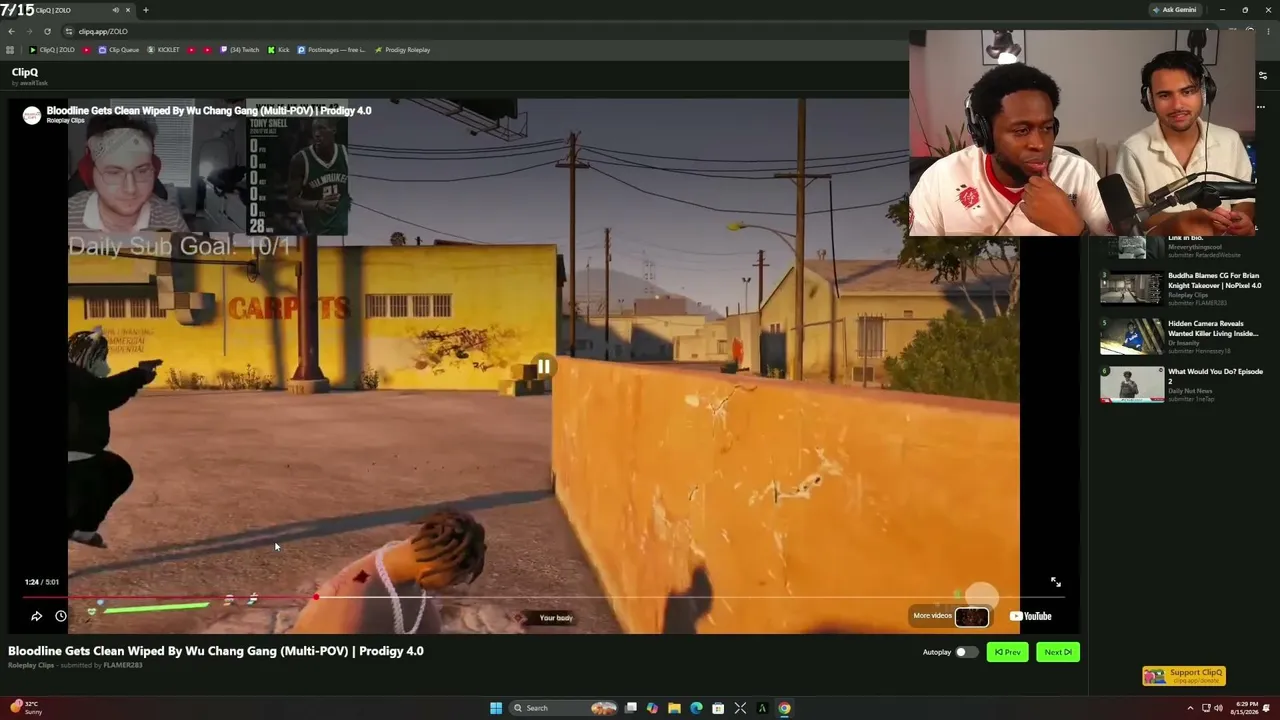Select queue clip 'Hidden Camera Reveals Wanted Killer'

[1213, 328]
